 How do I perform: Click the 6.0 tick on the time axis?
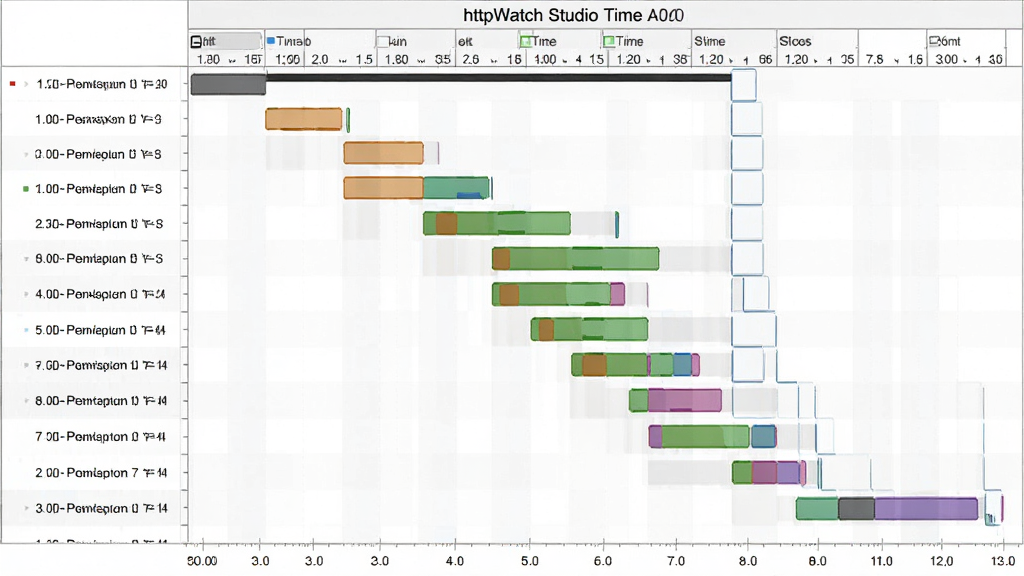[603, 561]
